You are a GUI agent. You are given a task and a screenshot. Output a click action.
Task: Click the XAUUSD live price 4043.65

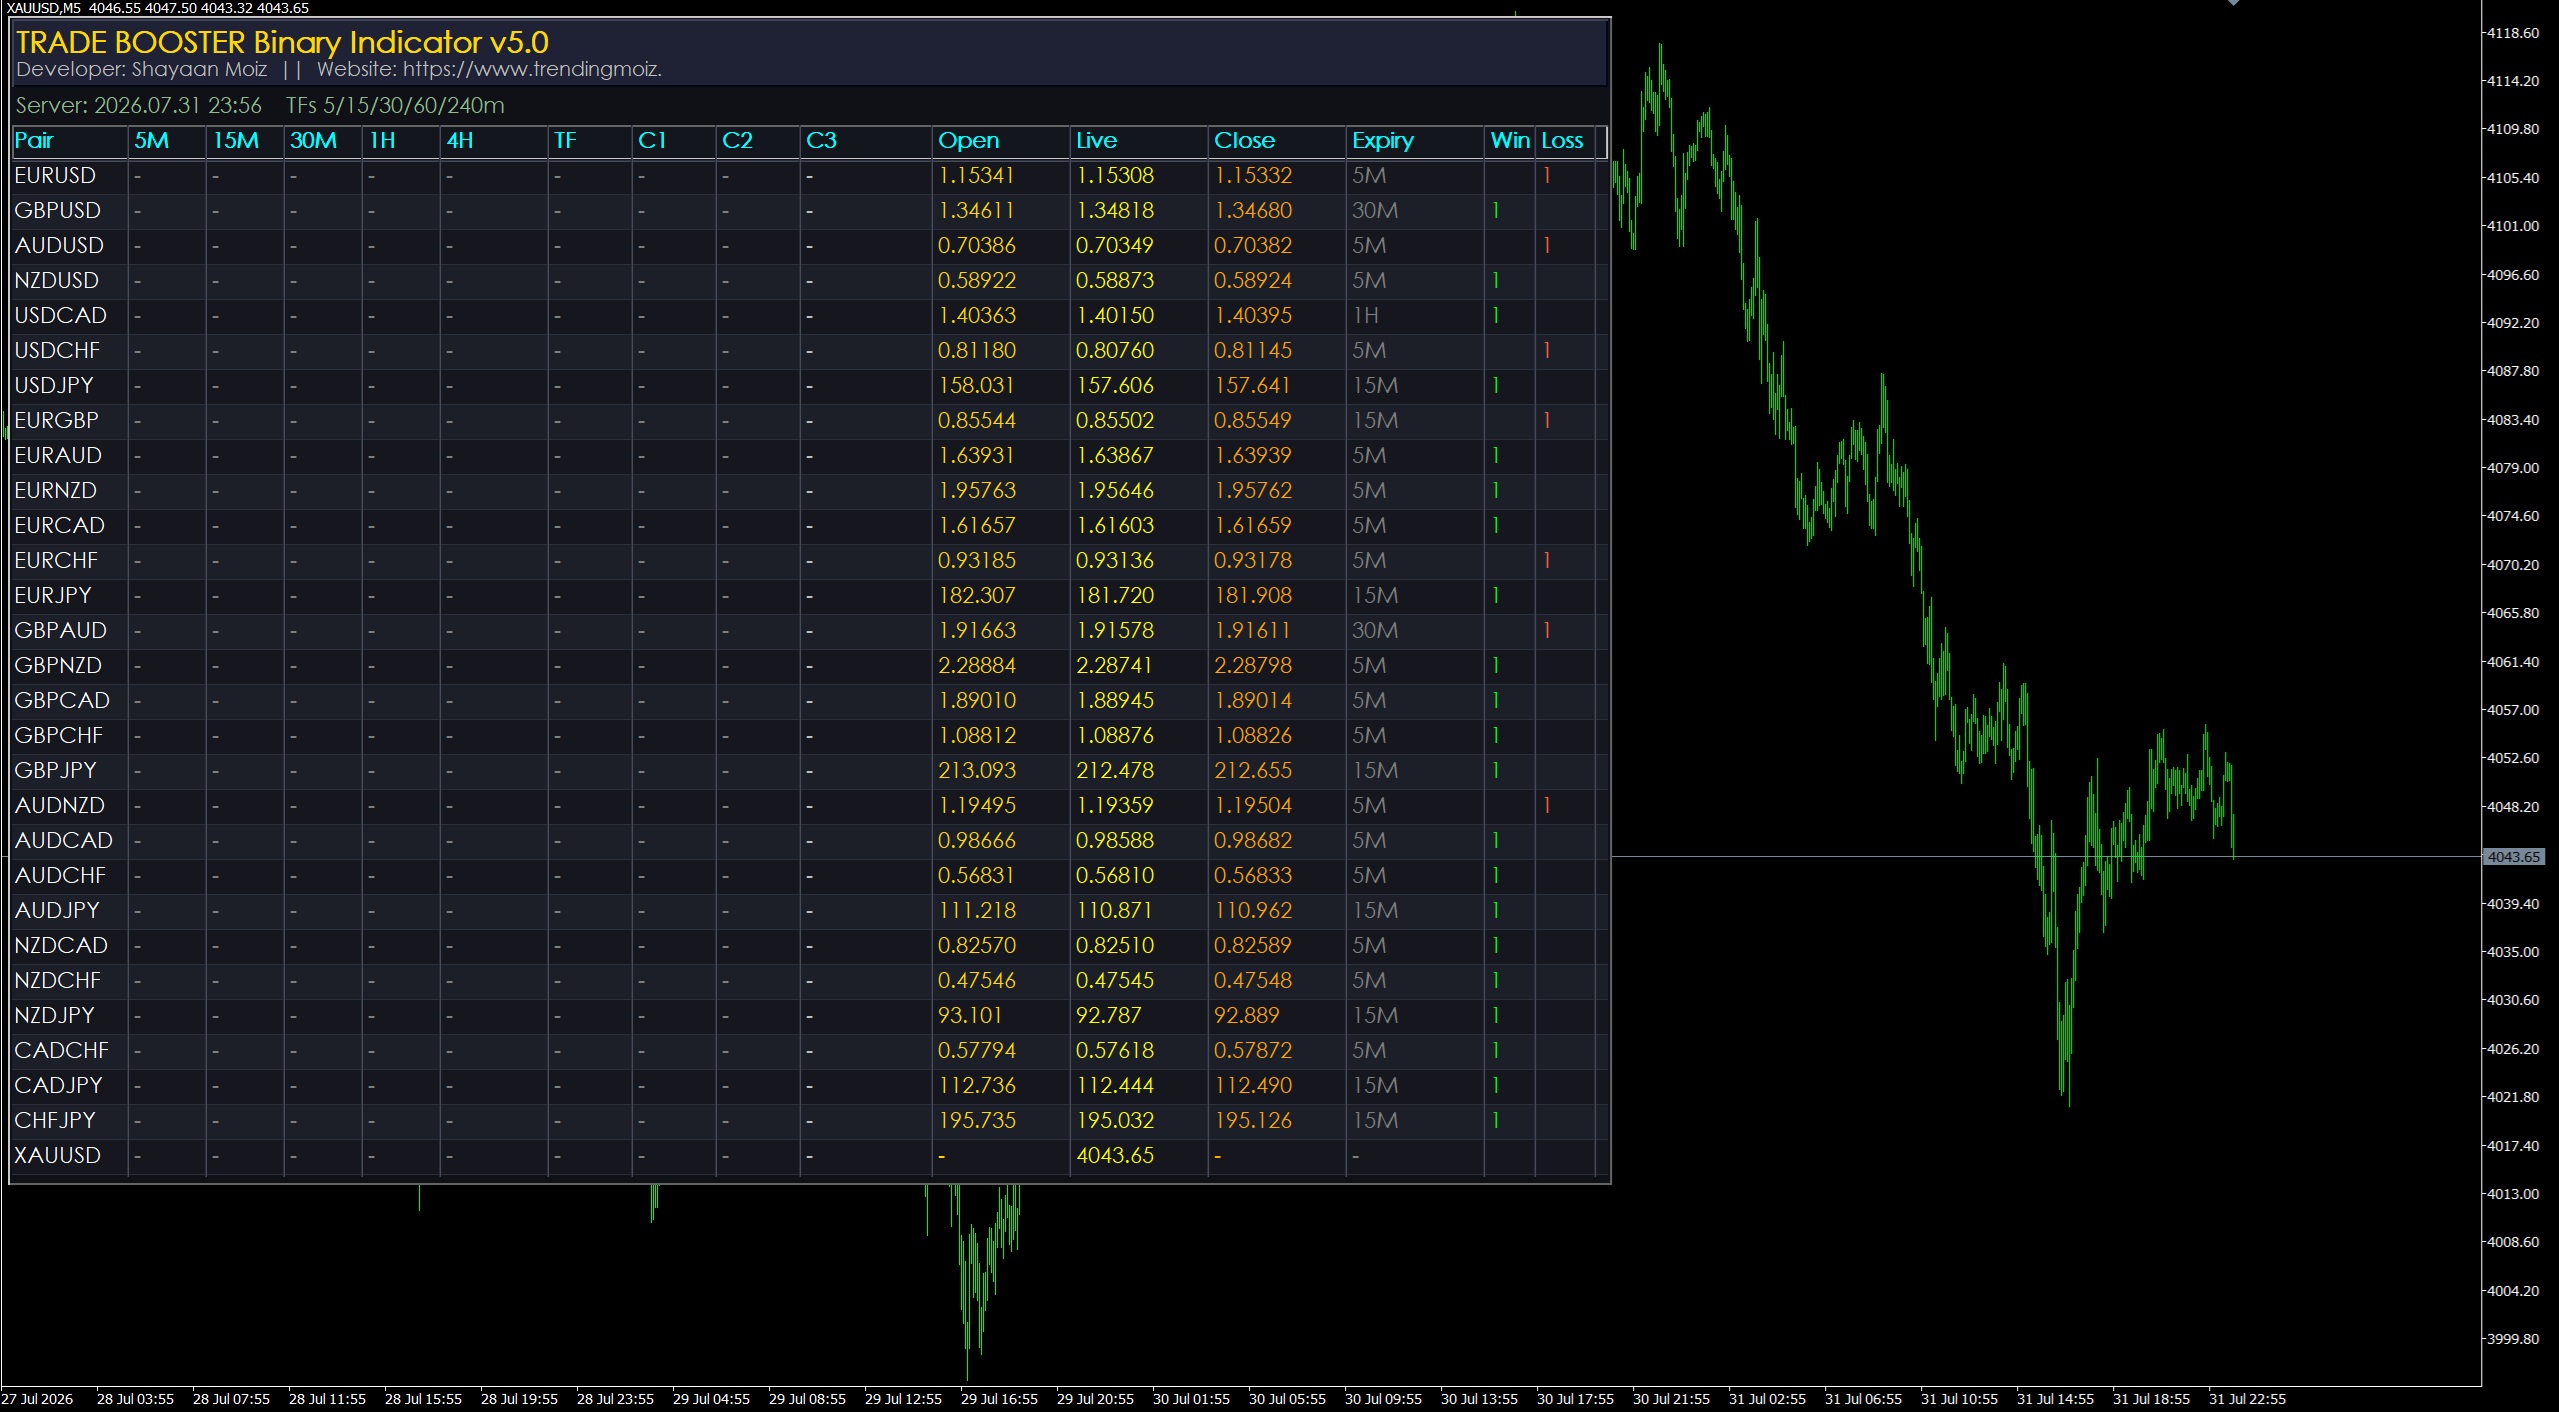coord(1115,1155)
